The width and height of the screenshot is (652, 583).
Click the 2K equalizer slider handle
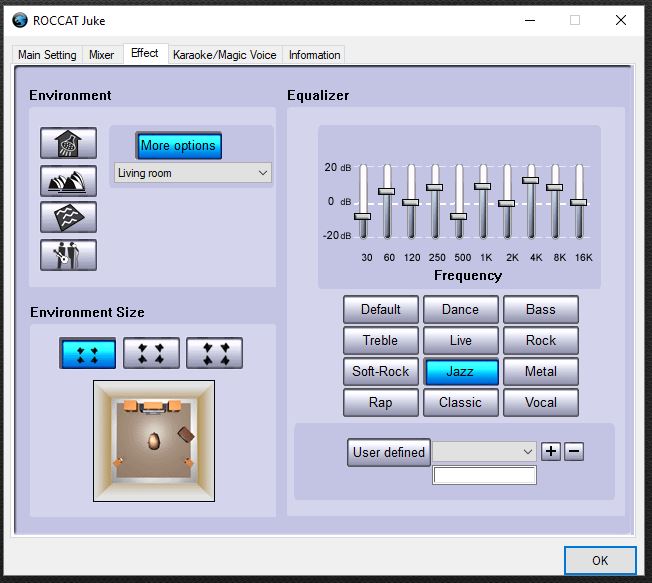[x=507, y=203]
